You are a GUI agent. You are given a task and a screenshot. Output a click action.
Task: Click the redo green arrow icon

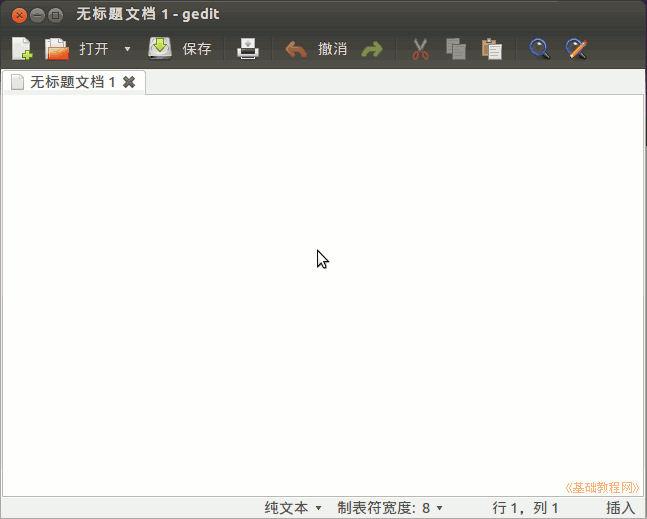[x=372, y=49]
